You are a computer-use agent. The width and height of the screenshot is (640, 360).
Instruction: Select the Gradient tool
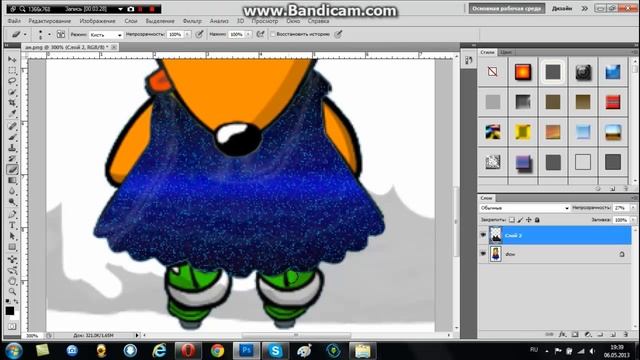(12, 180)
